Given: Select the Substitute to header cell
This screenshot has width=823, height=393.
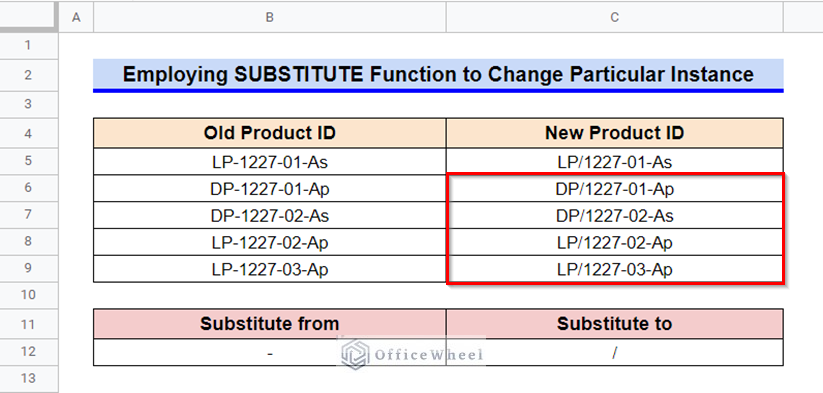Looking at the screenshot, I should [615, 324].
